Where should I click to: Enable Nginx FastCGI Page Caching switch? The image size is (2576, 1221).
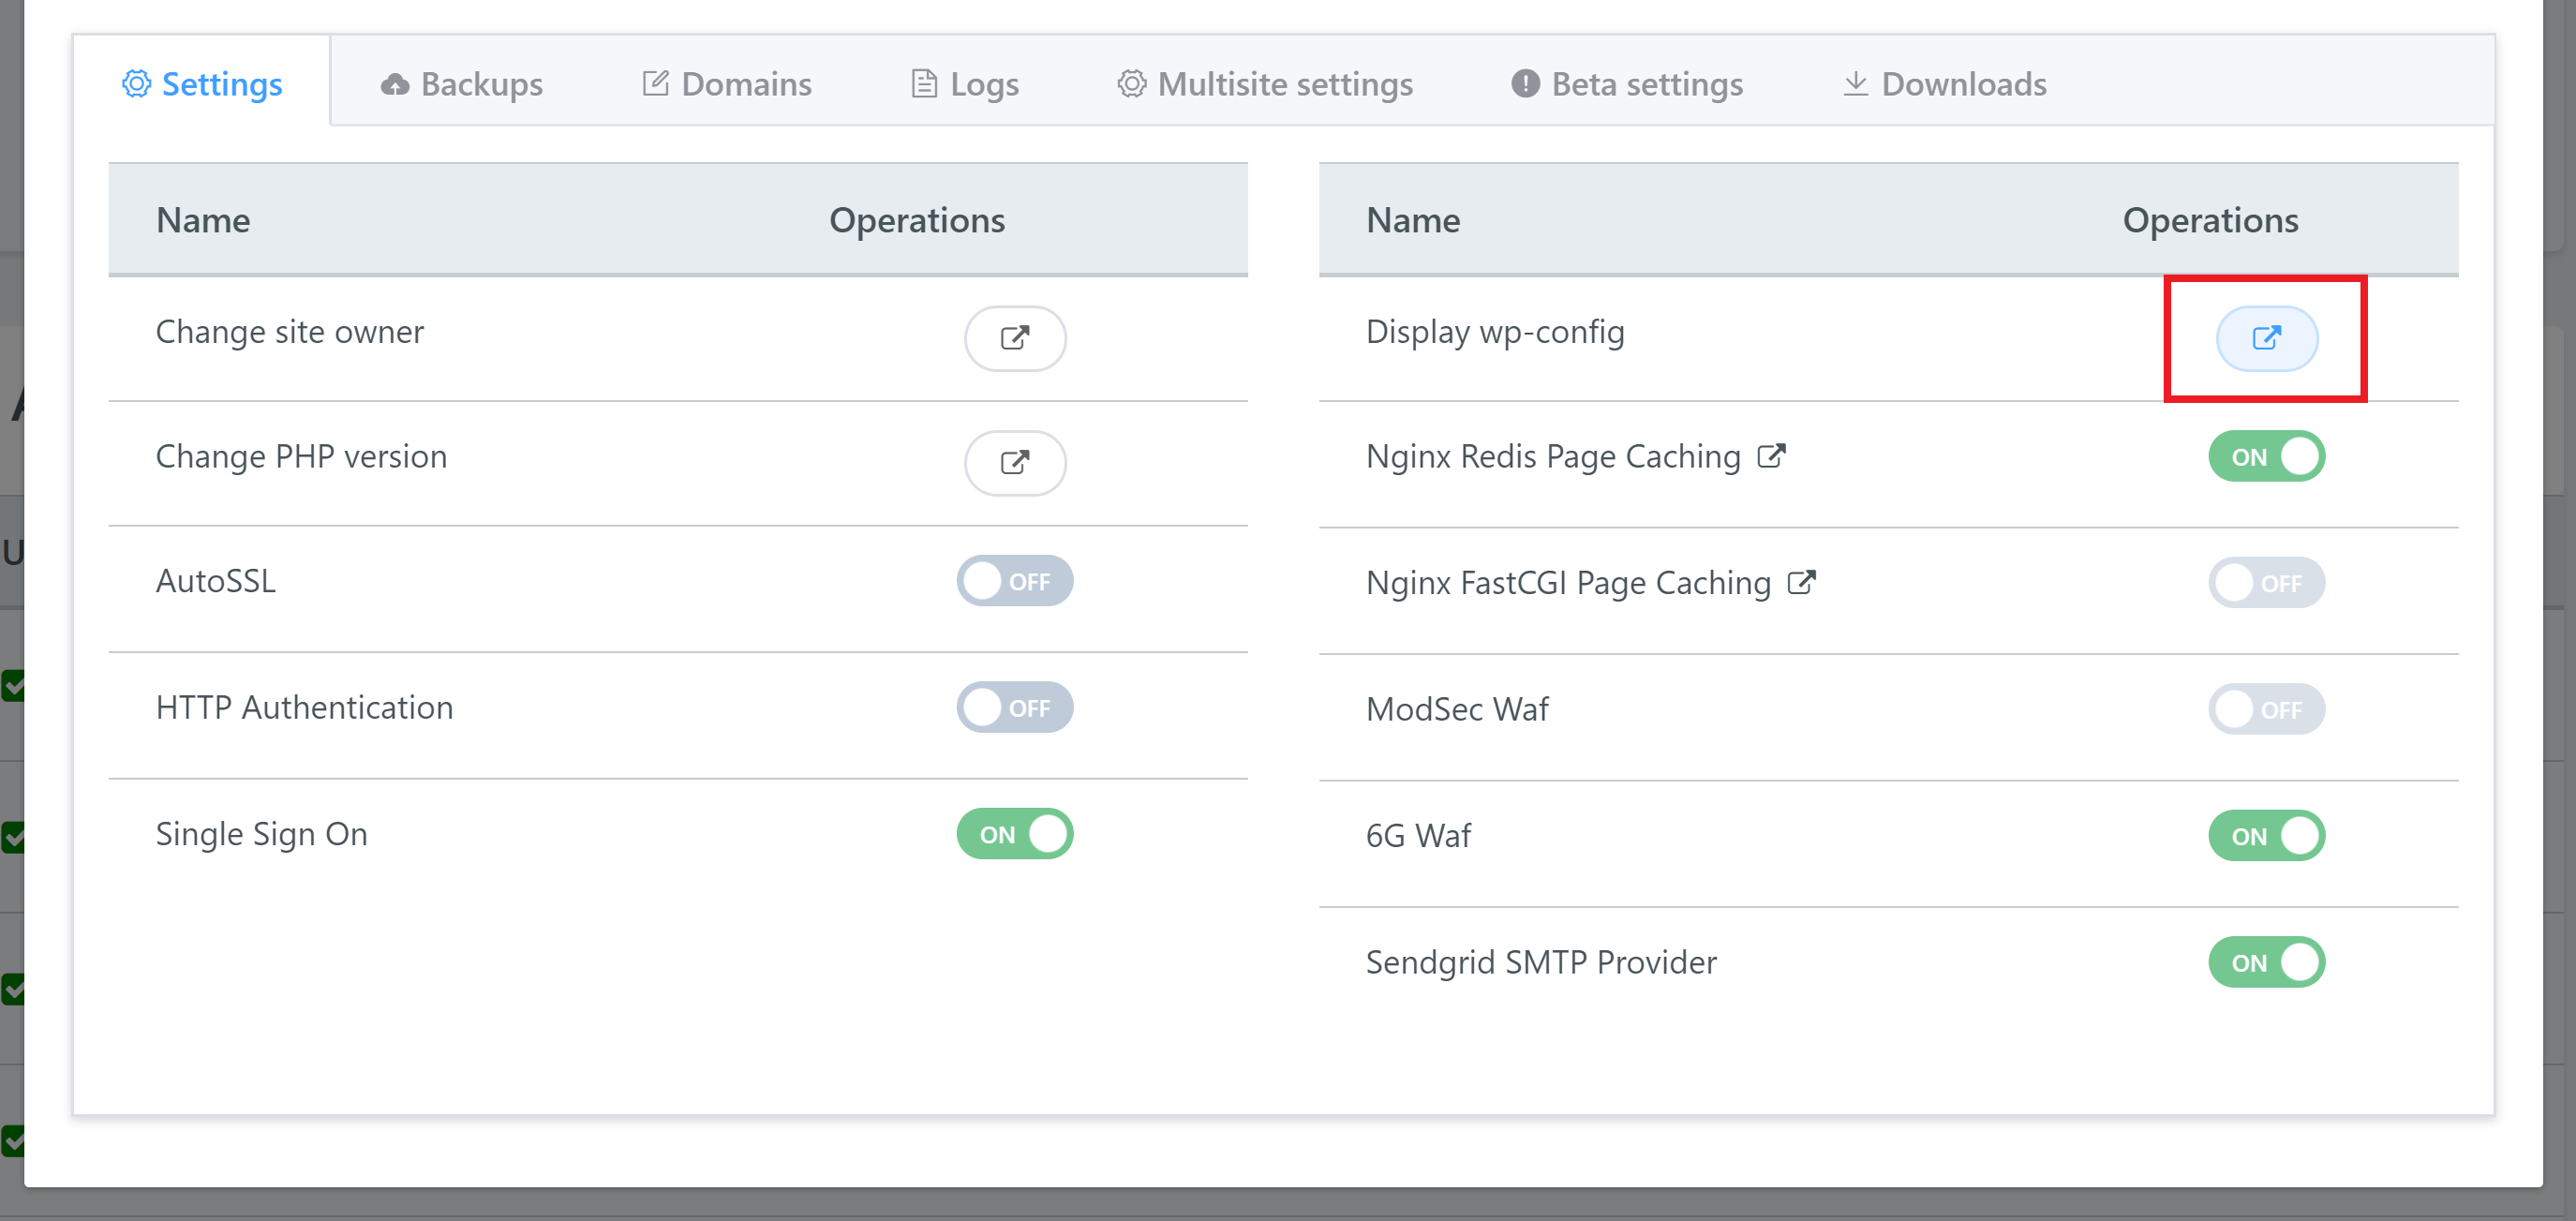click(2267, 582)
